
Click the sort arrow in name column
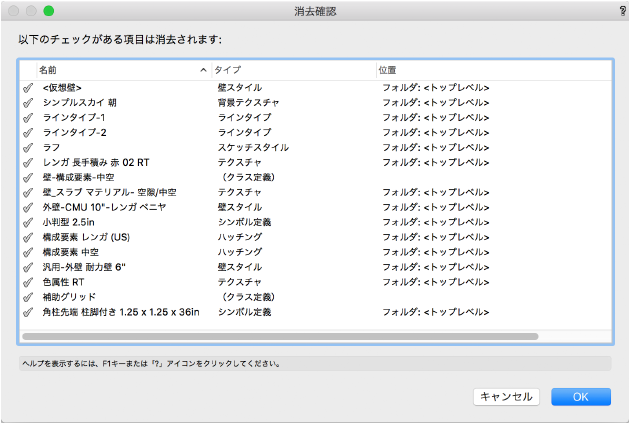click(x=204, y=70)
